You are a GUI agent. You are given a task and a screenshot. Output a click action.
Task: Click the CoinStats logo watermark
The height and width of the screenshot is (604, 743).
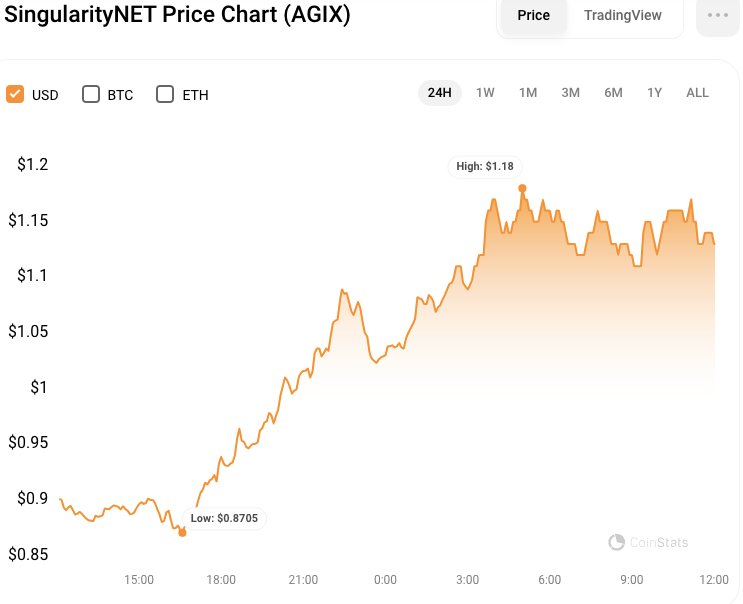pyautogui.click(x=617, y=542)
